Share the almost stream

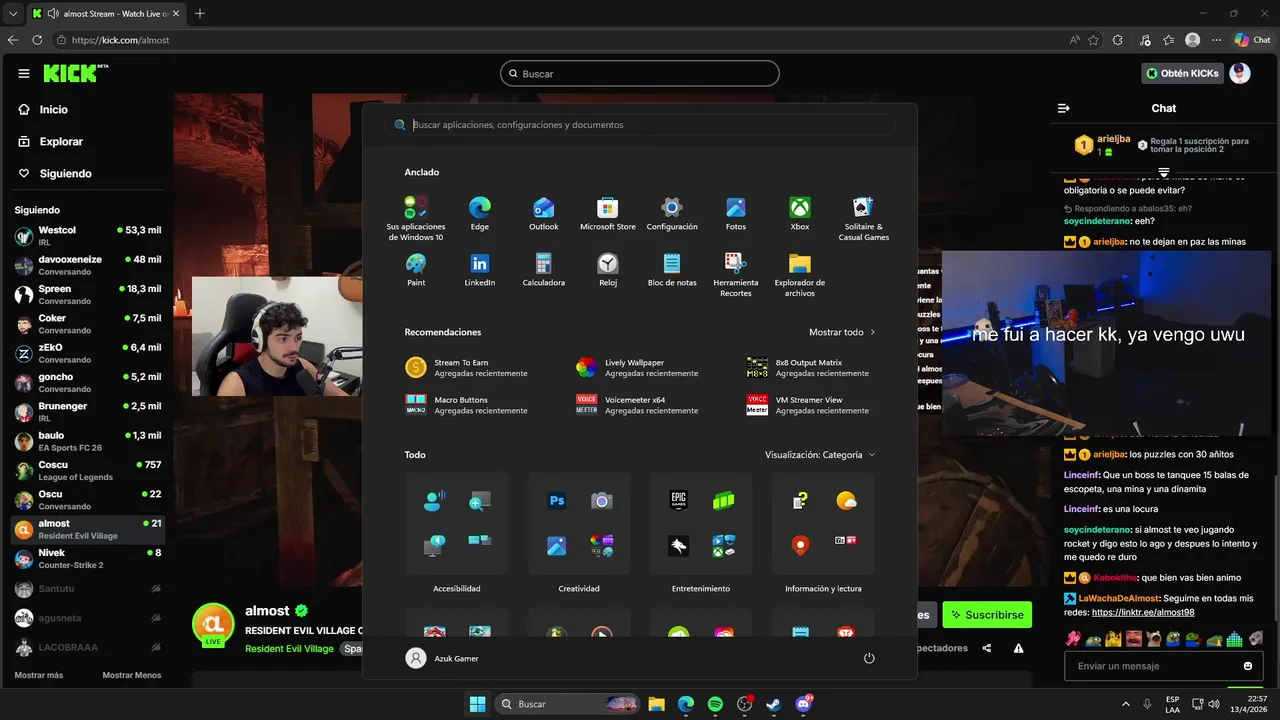click(x=987, y=648)
